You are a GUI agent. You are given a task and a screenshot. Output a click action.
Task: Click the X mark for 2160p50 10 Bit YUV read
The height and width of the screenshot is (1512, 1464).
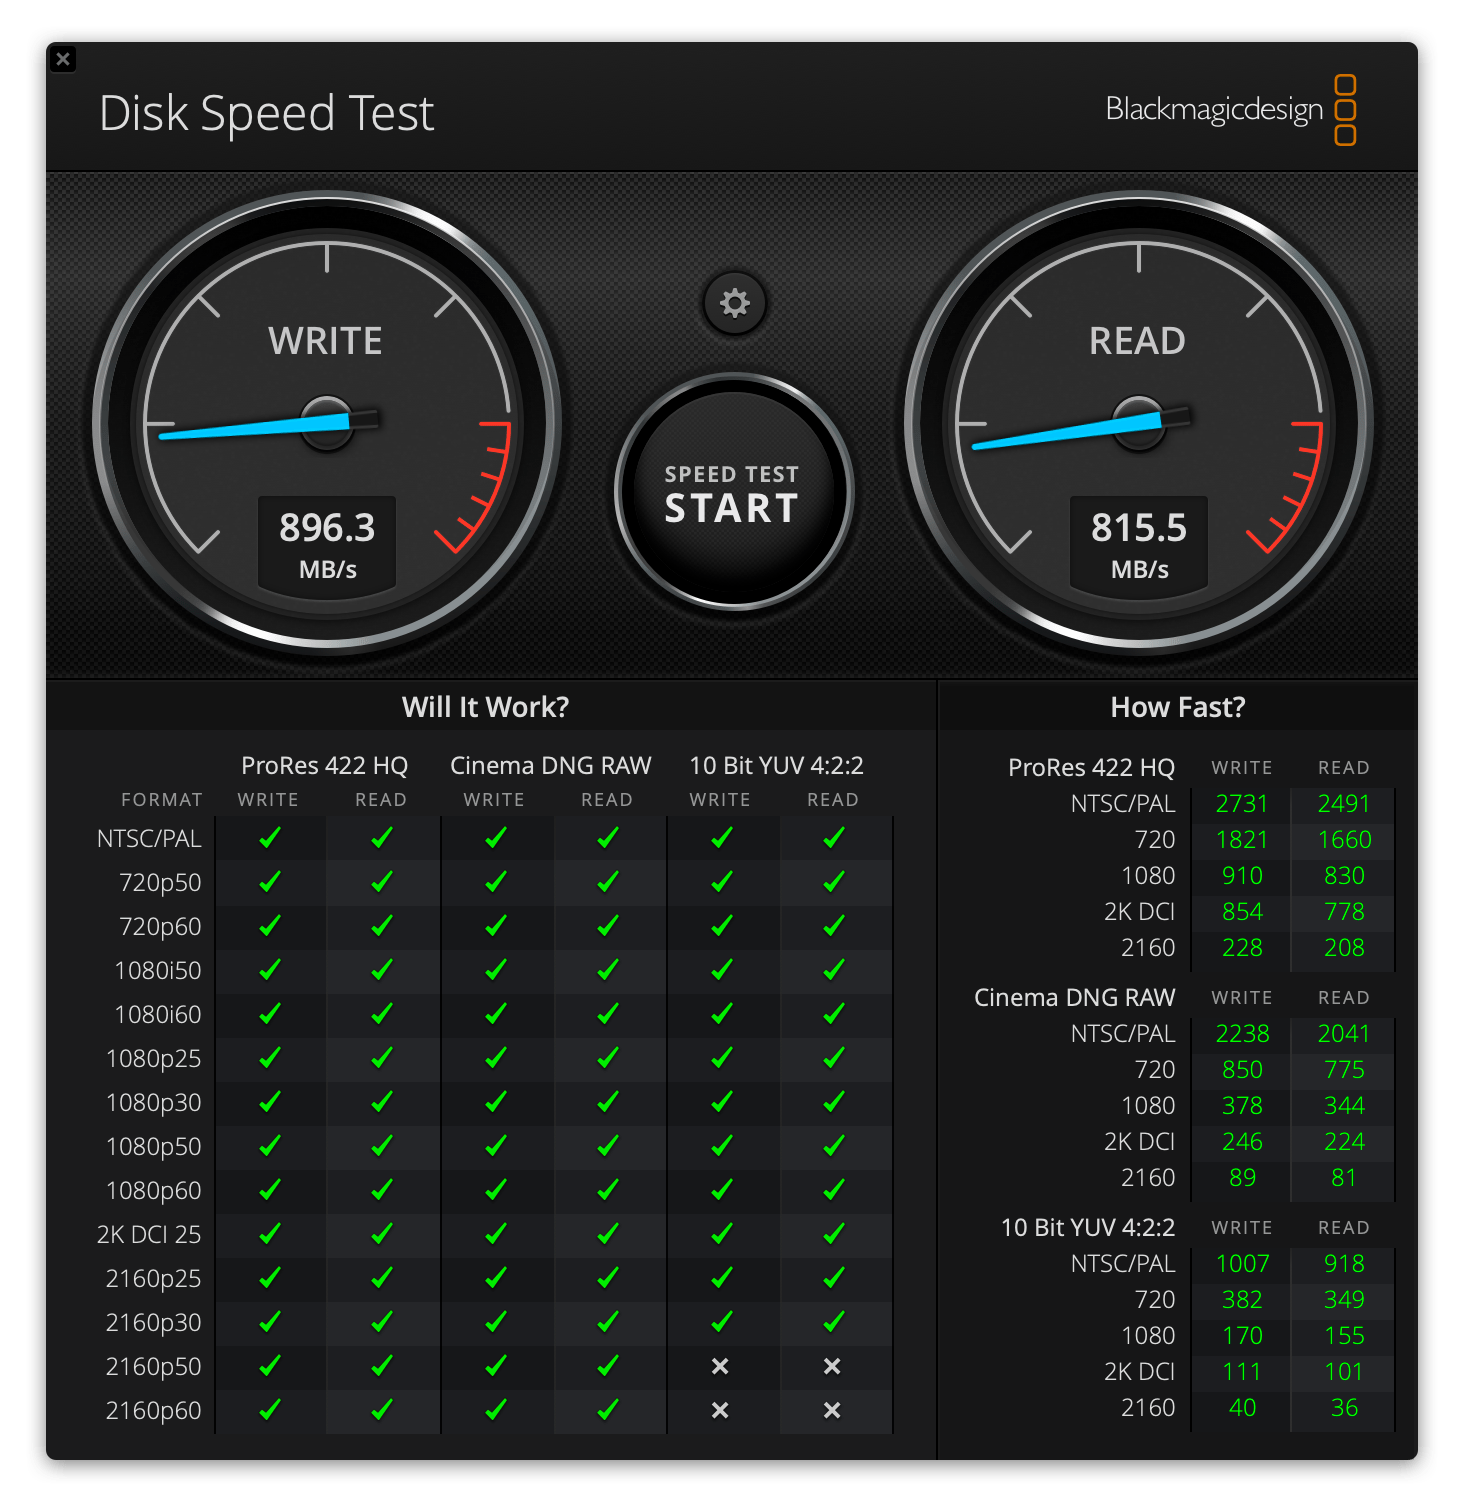[832, 1366]
